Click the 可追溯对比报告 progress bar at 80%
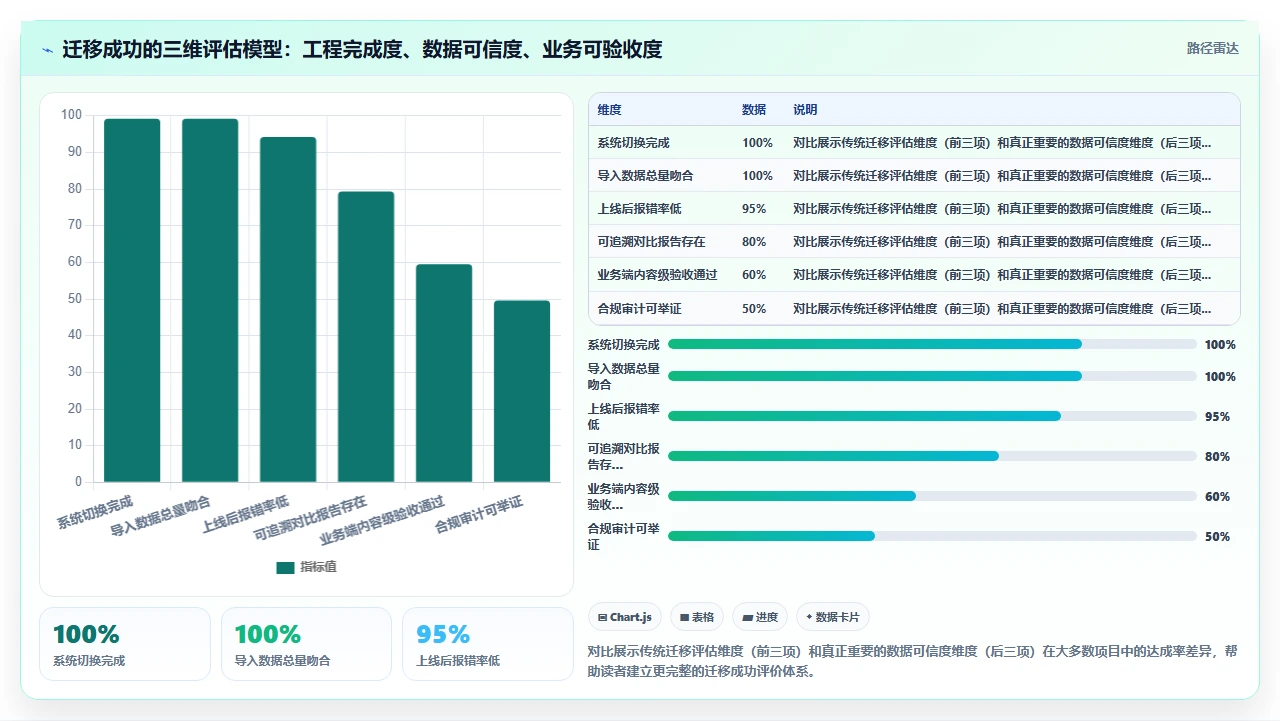Viewport: 1280px width, 721px height. [932, 456]
